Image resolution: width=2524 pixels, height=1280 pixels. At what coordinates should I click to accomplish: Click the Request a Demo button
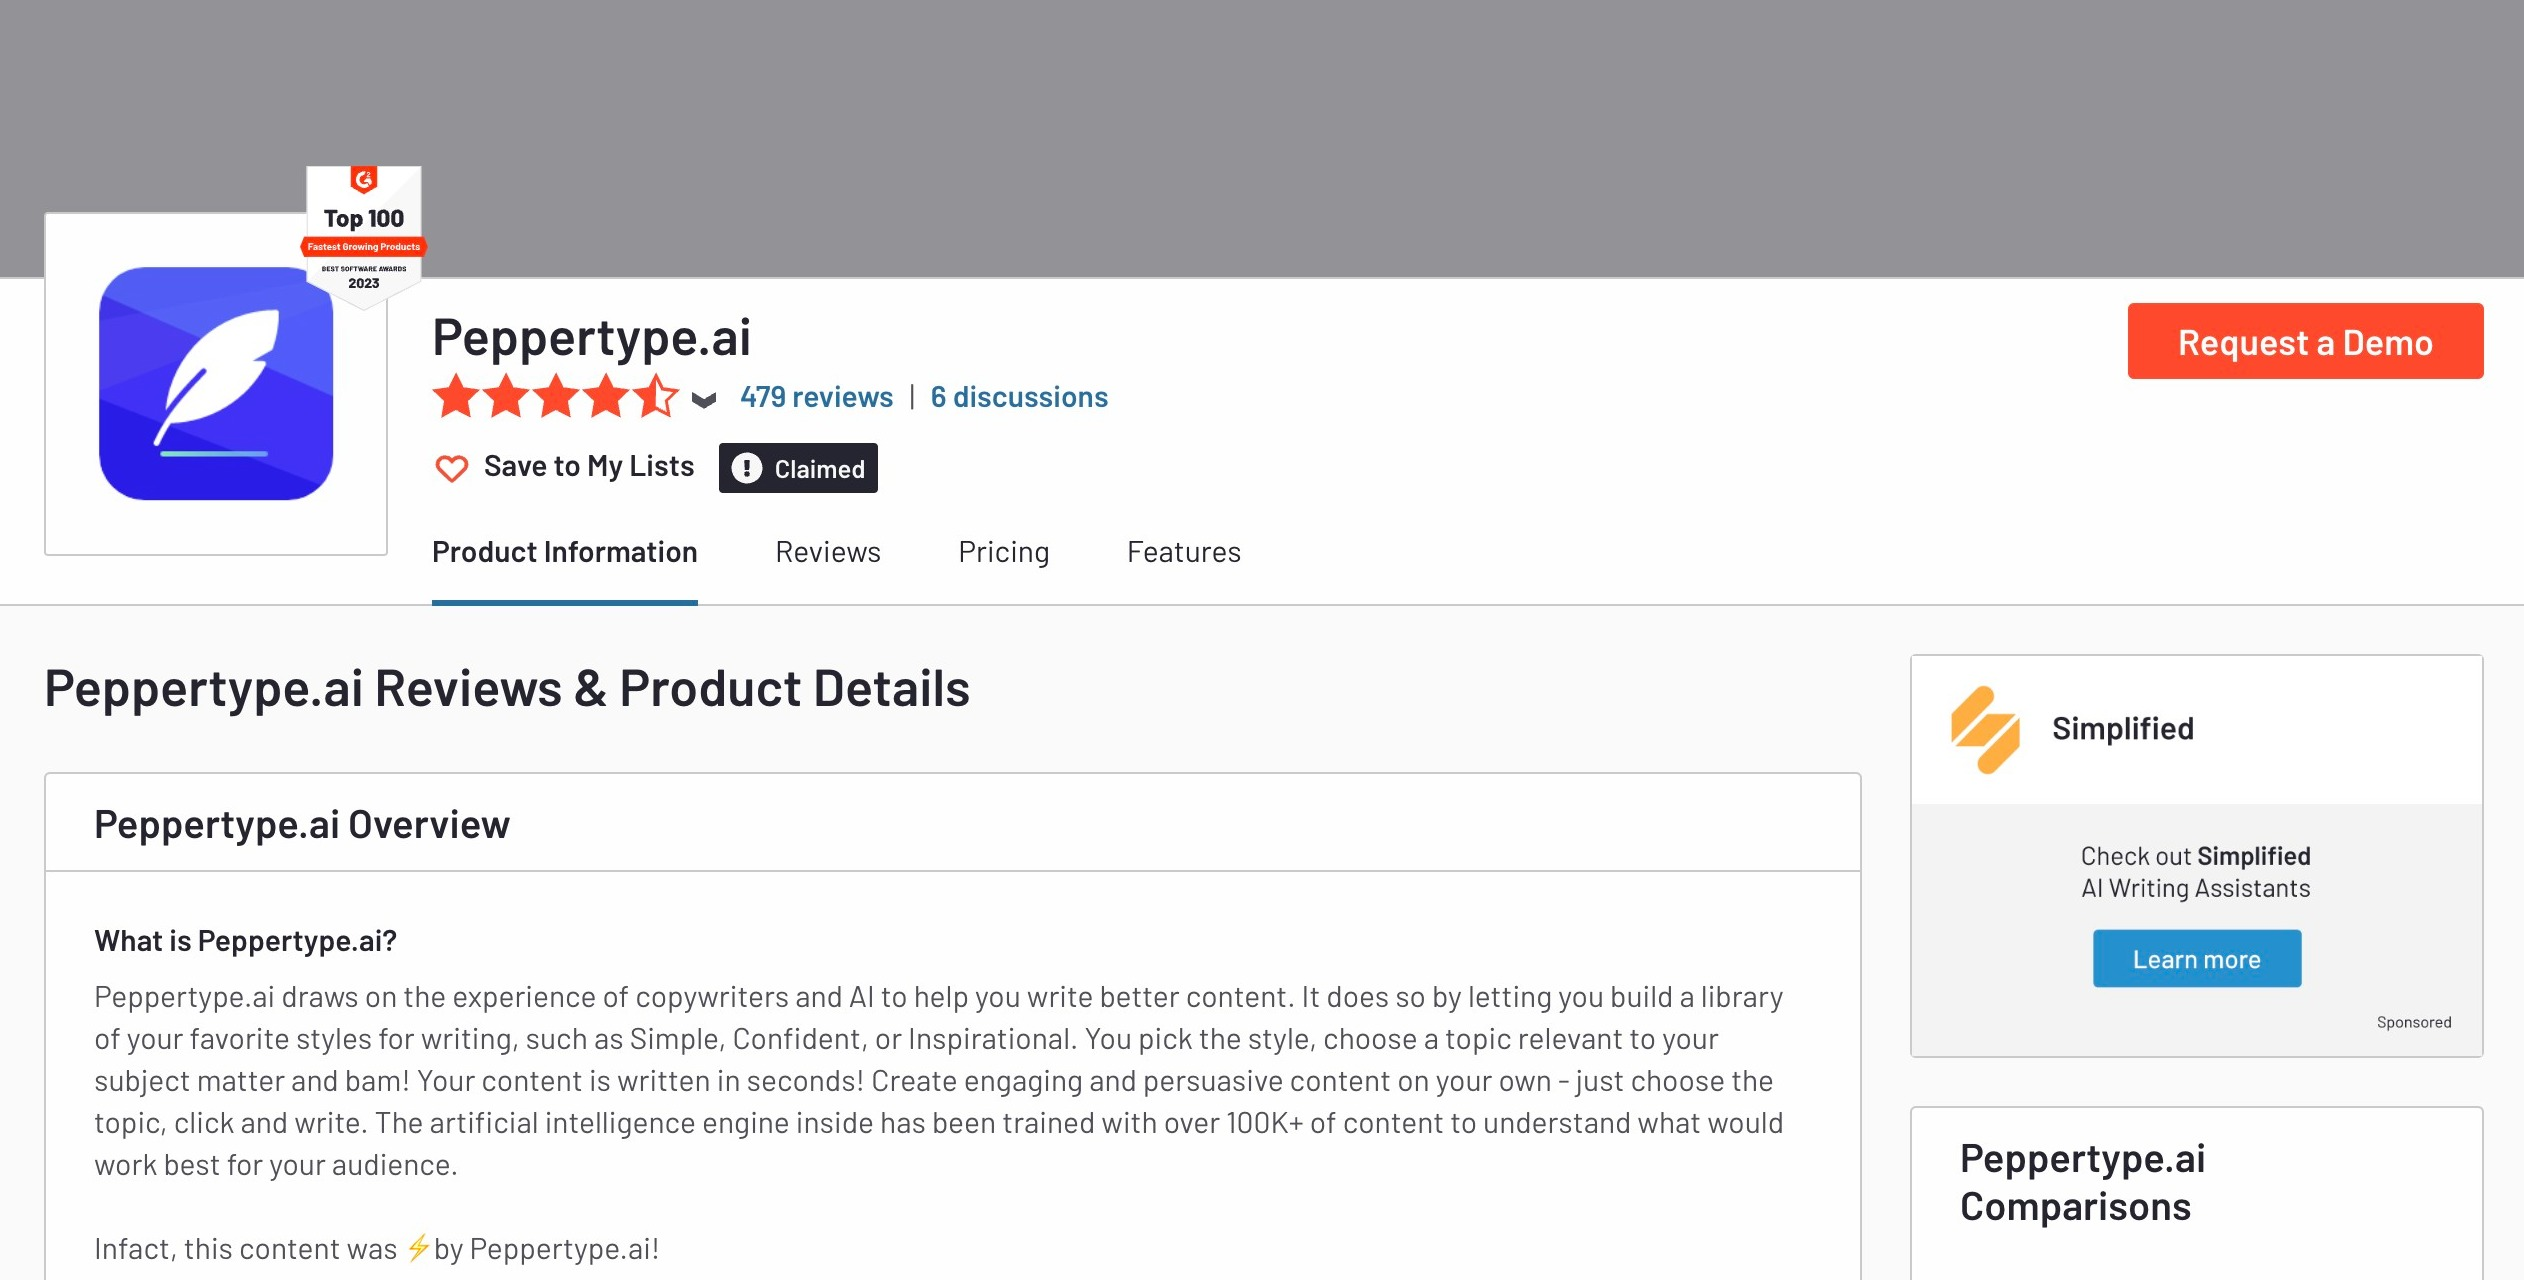(x=2304, y=342)
